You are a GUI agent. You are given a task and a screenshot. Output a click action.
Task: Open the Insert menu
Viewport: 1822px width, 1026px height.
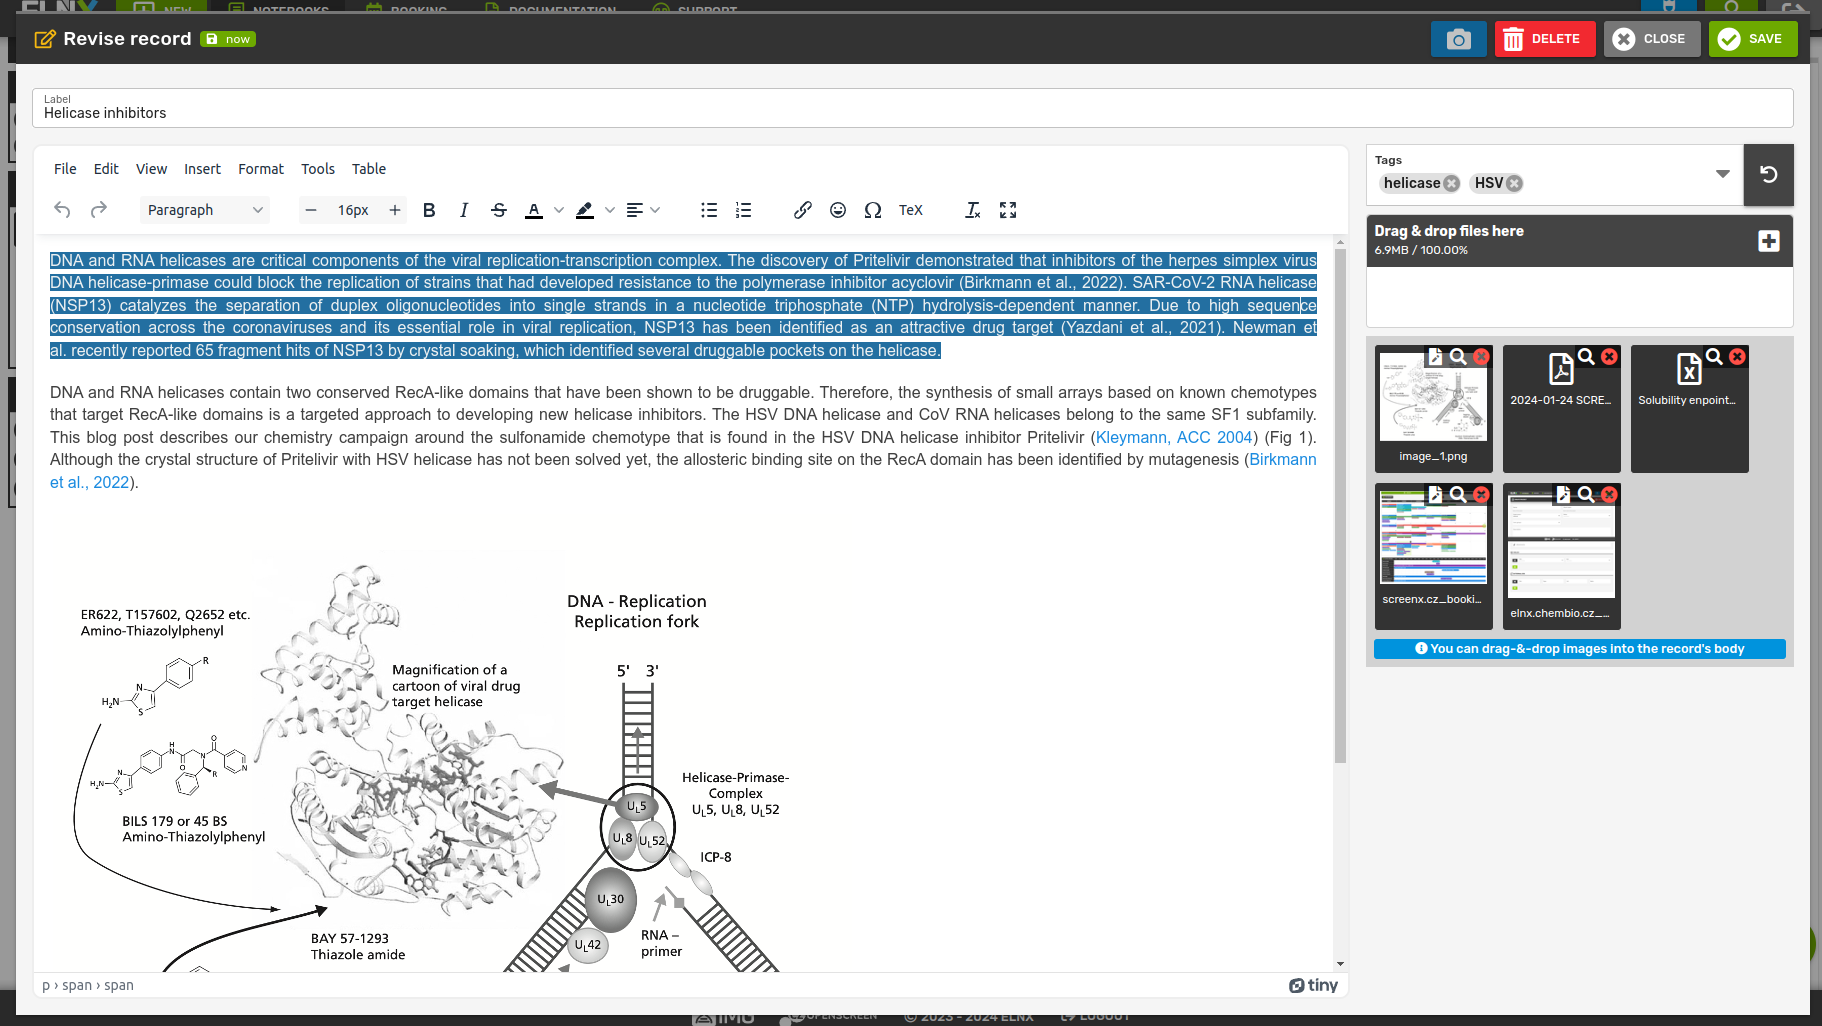[x=202, y=169]
